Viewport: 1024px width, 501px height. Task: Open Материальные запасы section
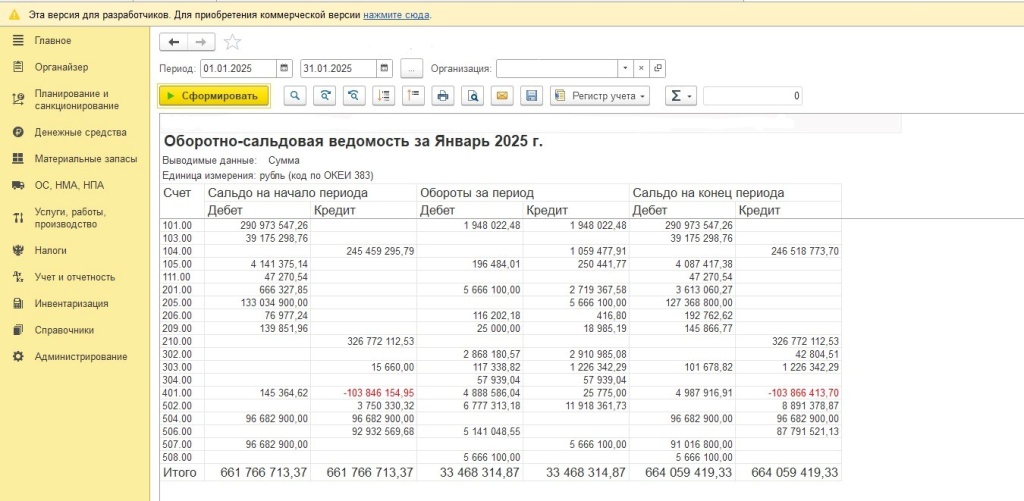point(86,159)
